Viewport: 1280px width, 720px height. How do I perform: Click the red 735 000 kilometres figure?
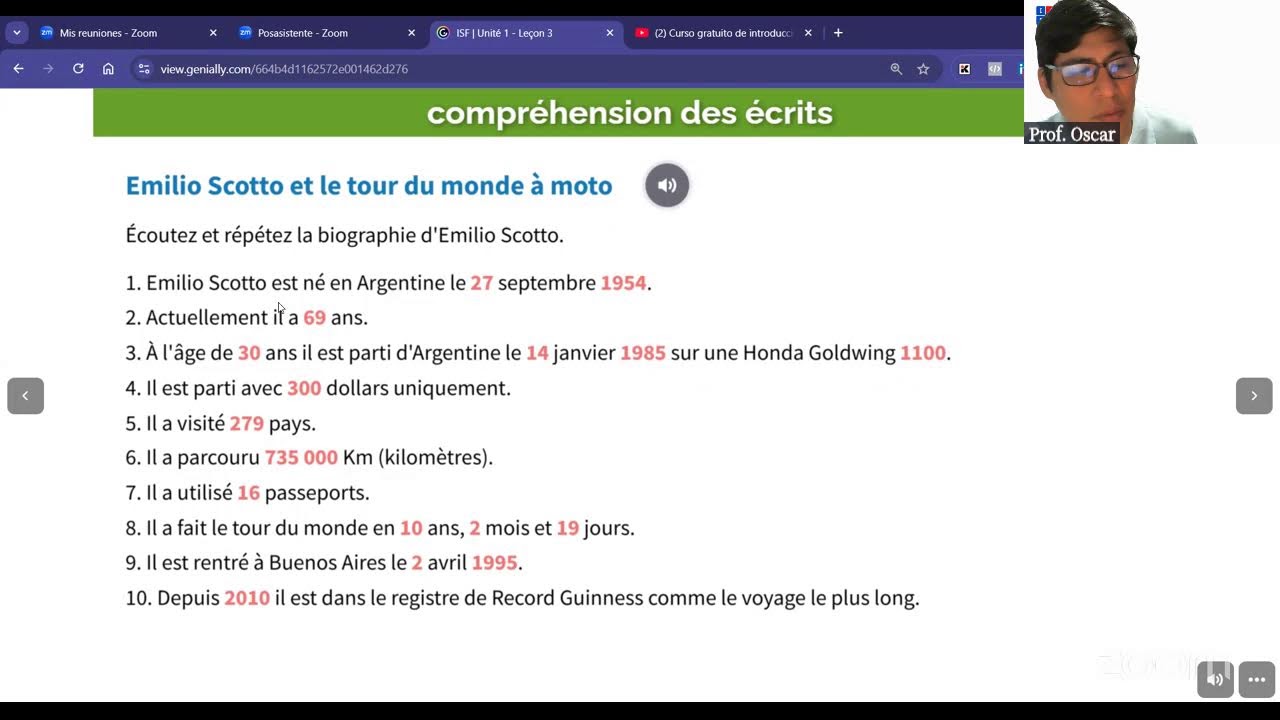301,458
